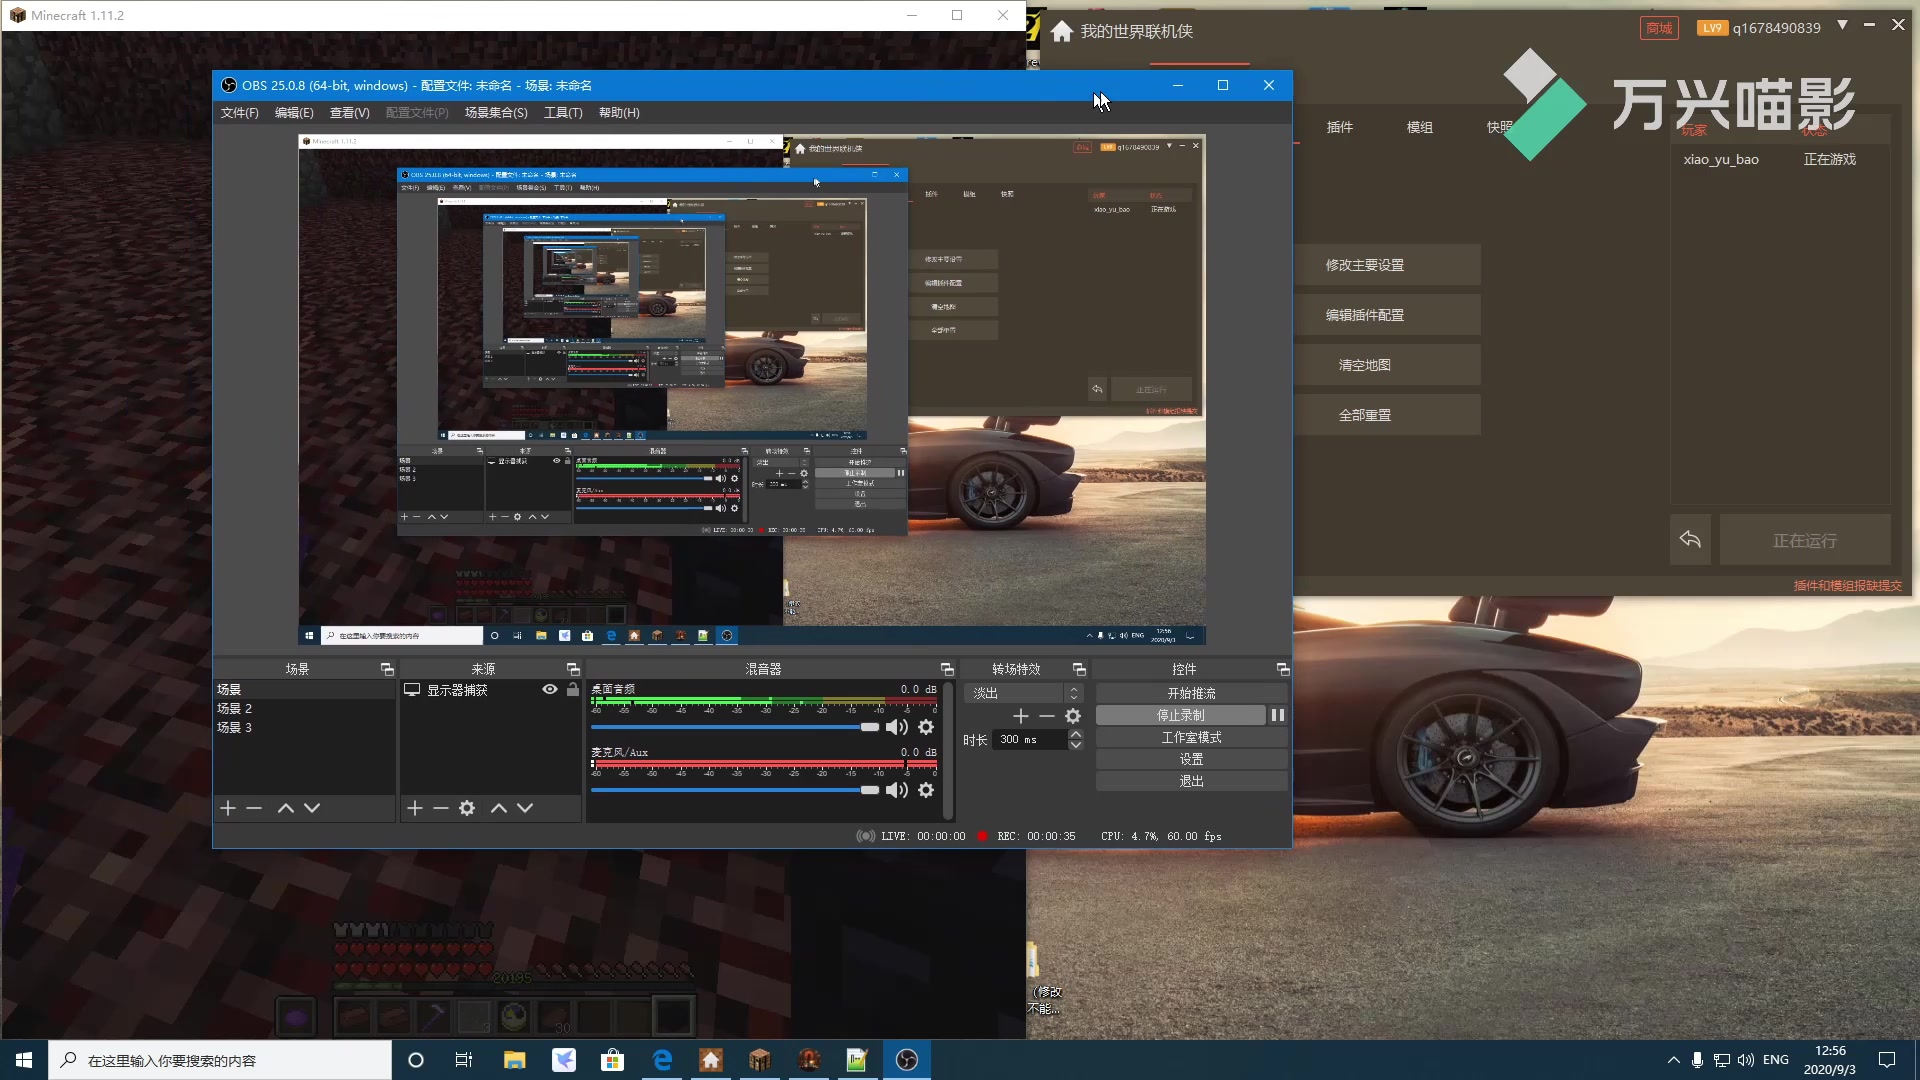Screen dimensions: 1920x1080
Task: Remove the selected source with the minus icon
Action: click(441, 808)
